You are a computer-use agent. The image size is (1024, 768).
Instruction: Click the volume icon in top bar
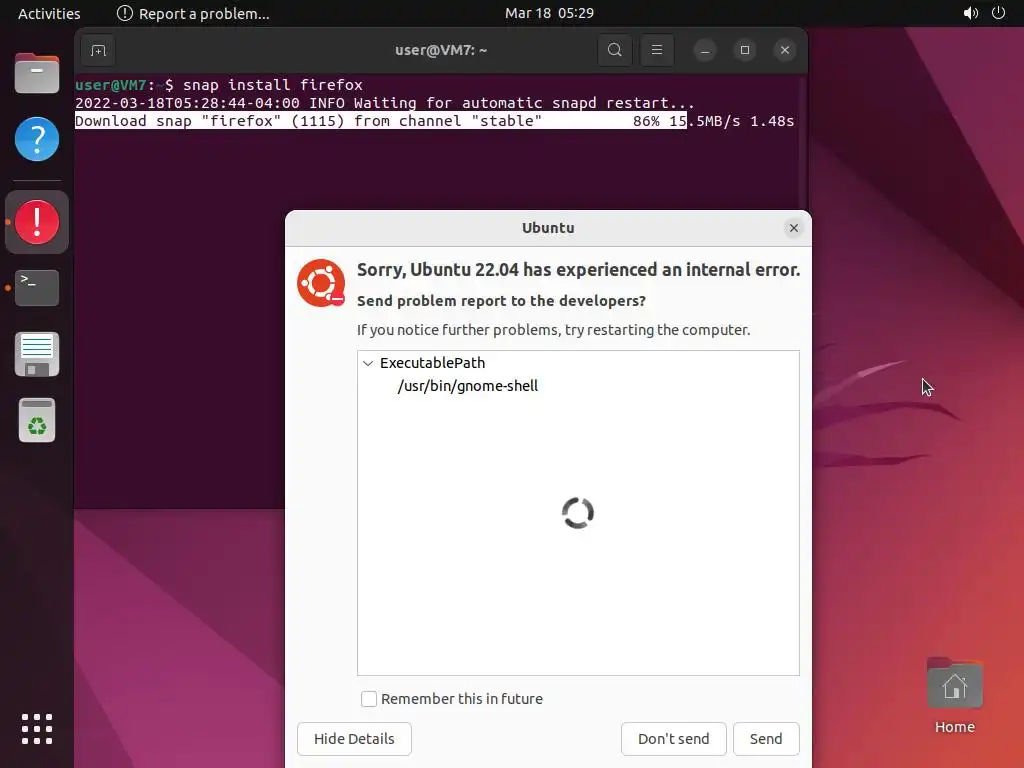[971, 13]
